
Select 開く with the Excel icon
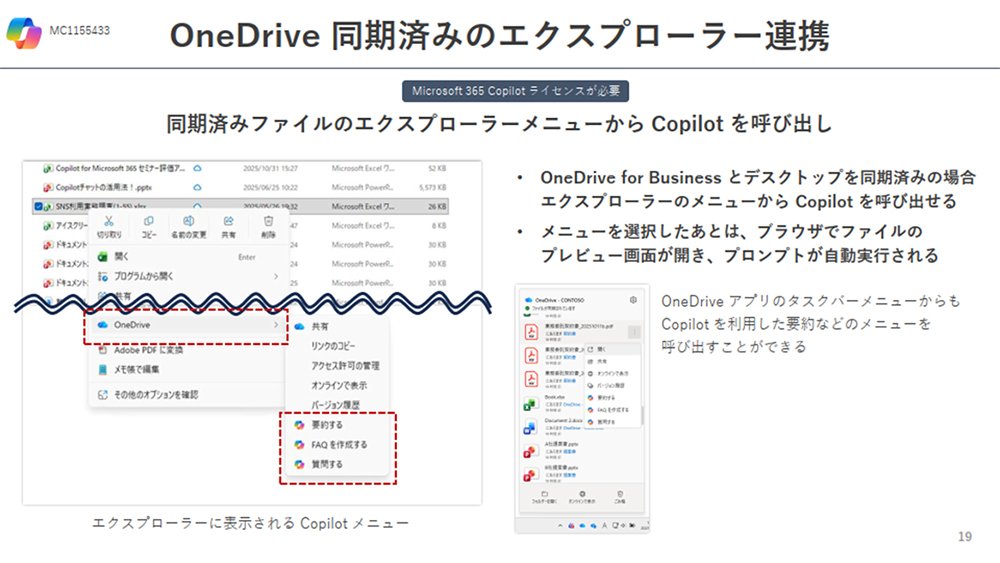(188, 257)
